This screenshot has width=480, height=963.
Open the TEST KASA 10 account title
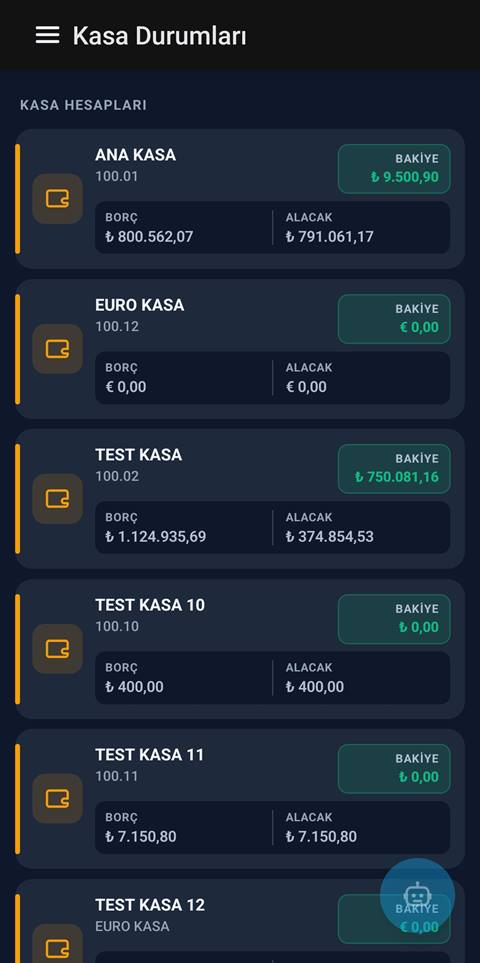pyautogui.click(x=150, y=605)
